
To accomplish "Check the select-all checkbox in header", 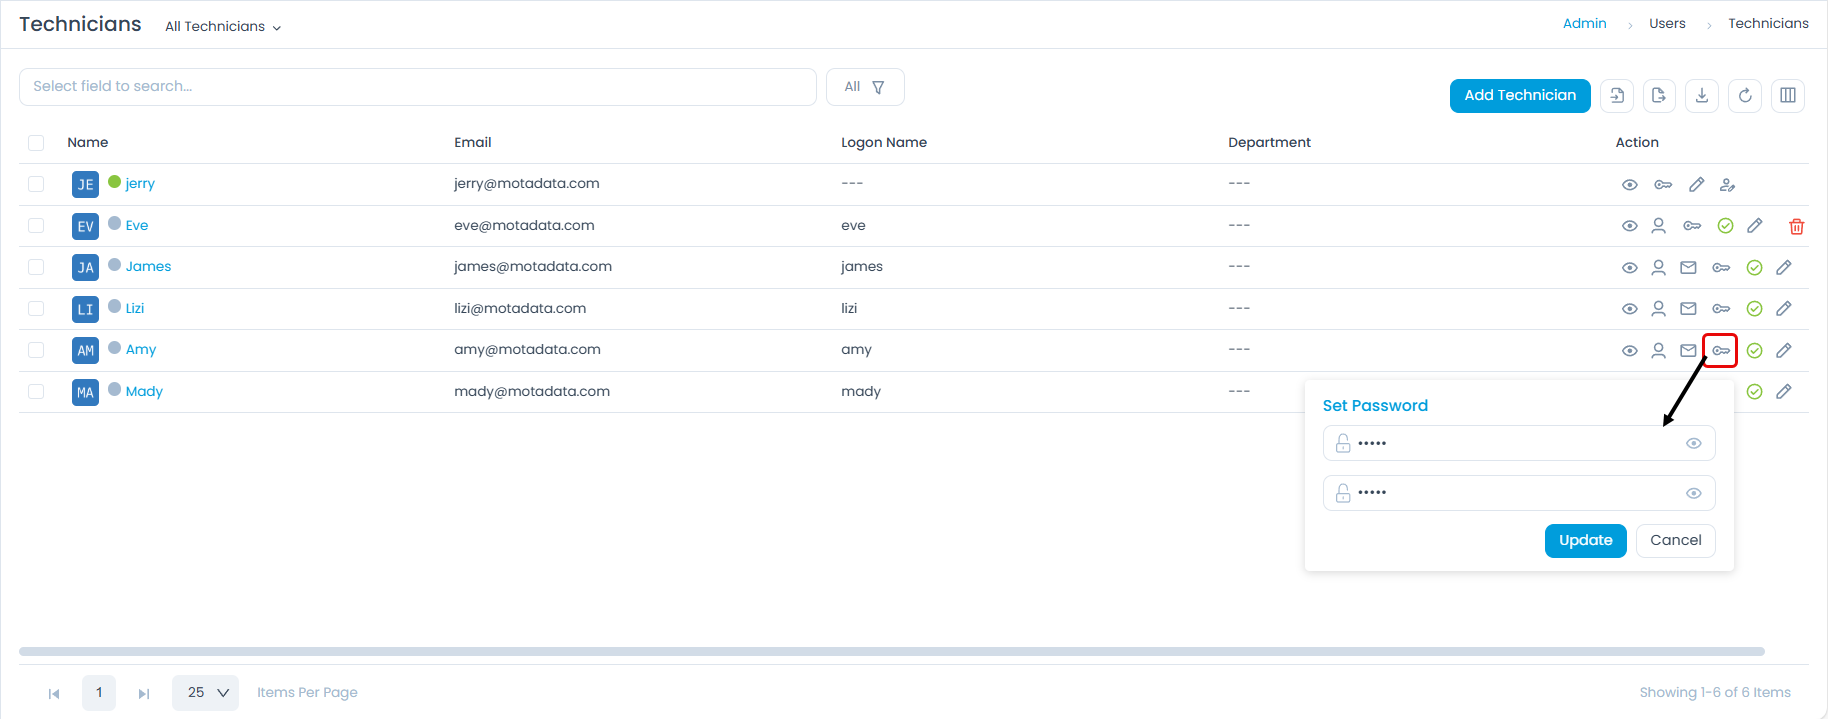I will click(36, 143).
